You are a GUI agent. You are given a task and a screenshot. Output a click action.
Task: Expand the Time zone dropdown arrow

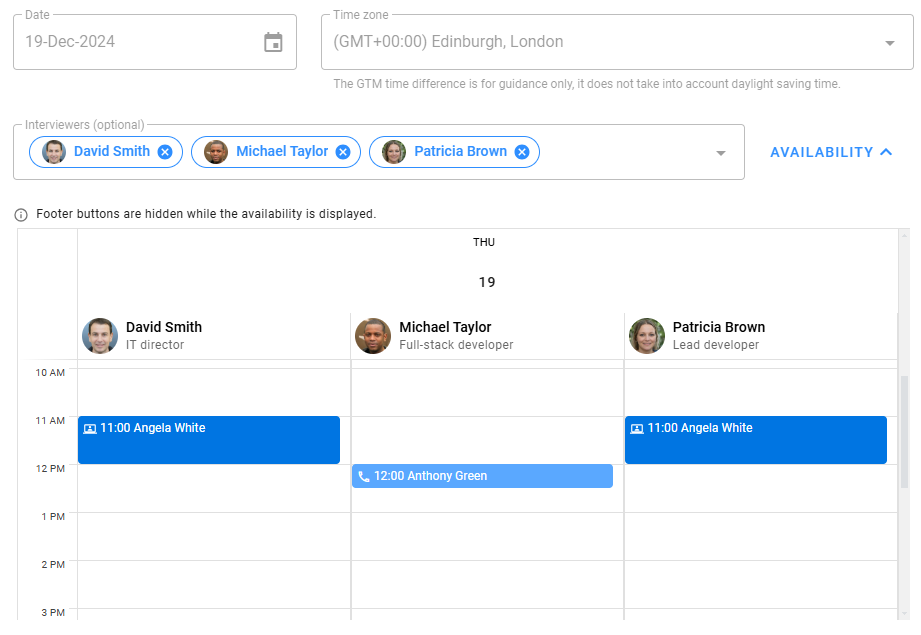pos(889,43)
